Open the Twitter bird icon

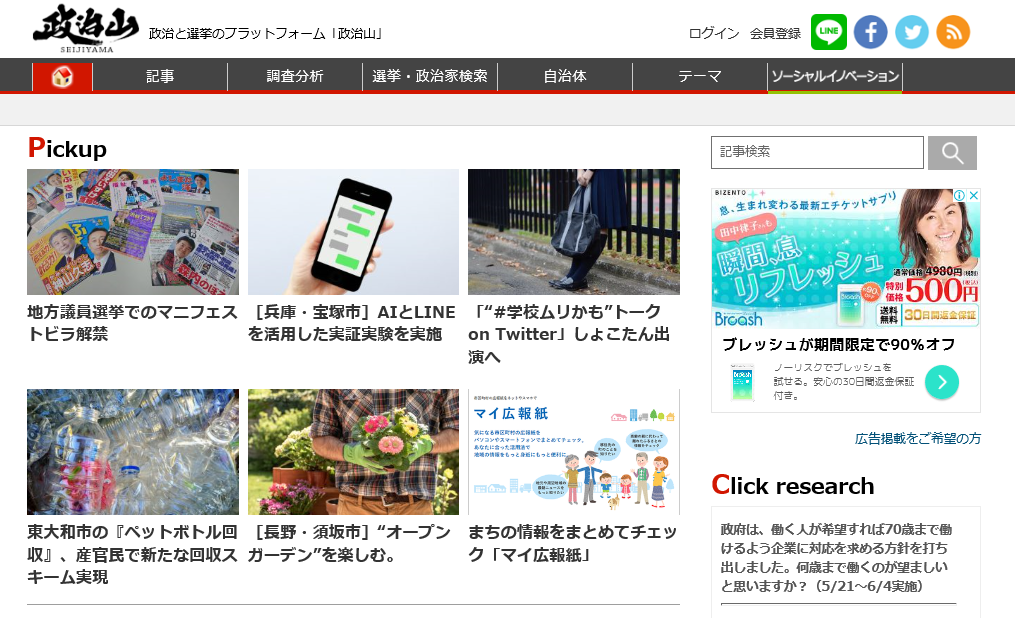click(x=911, y=32)
